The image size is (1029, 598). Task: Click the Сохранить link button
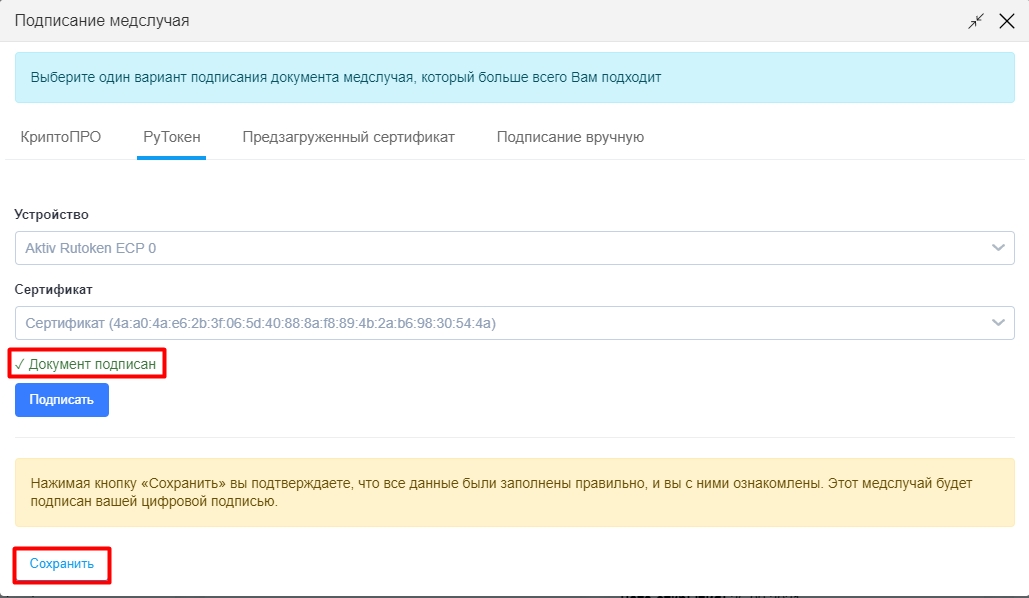62,564
